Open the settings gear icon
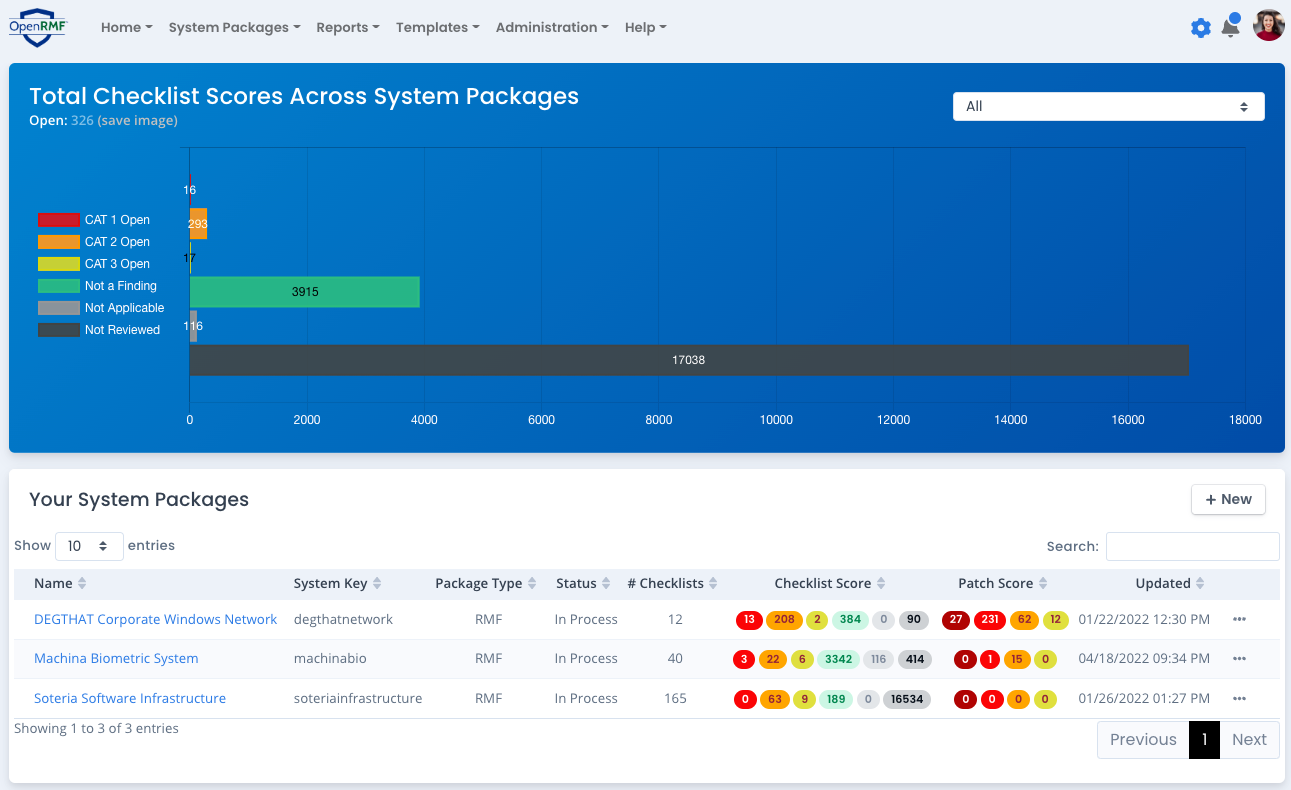 pos(1200,27)
